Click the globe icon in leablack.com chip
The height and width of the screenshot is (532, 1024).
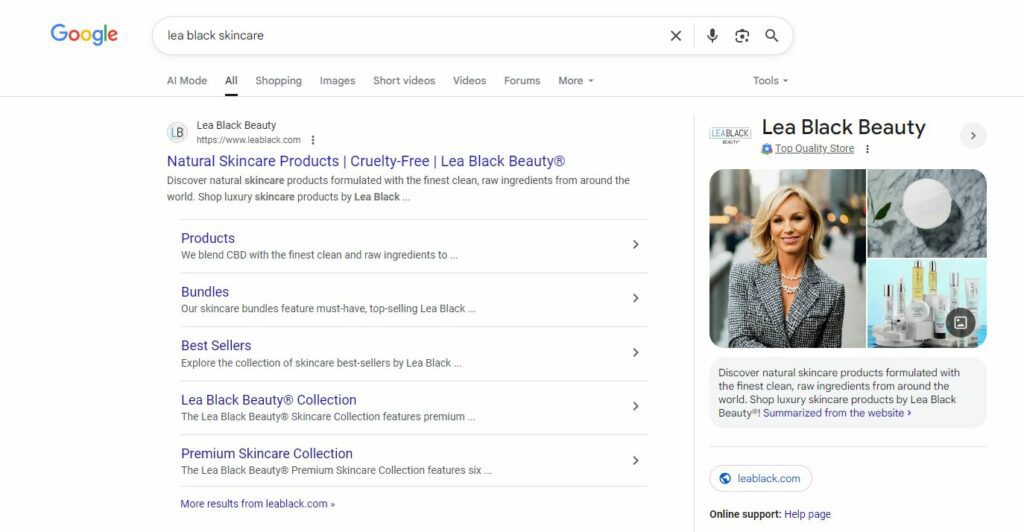725,478
